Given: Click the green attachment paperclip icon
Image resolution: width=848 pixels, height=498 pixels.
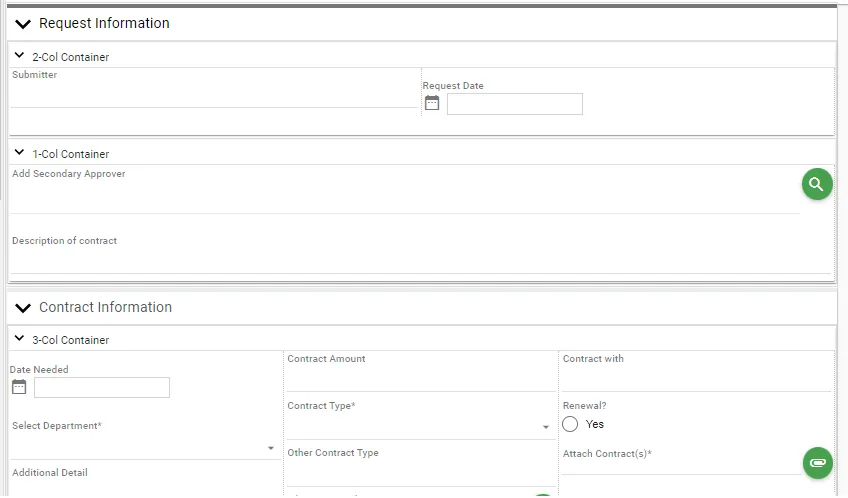Looking at the screenshot, I should 817,463.
